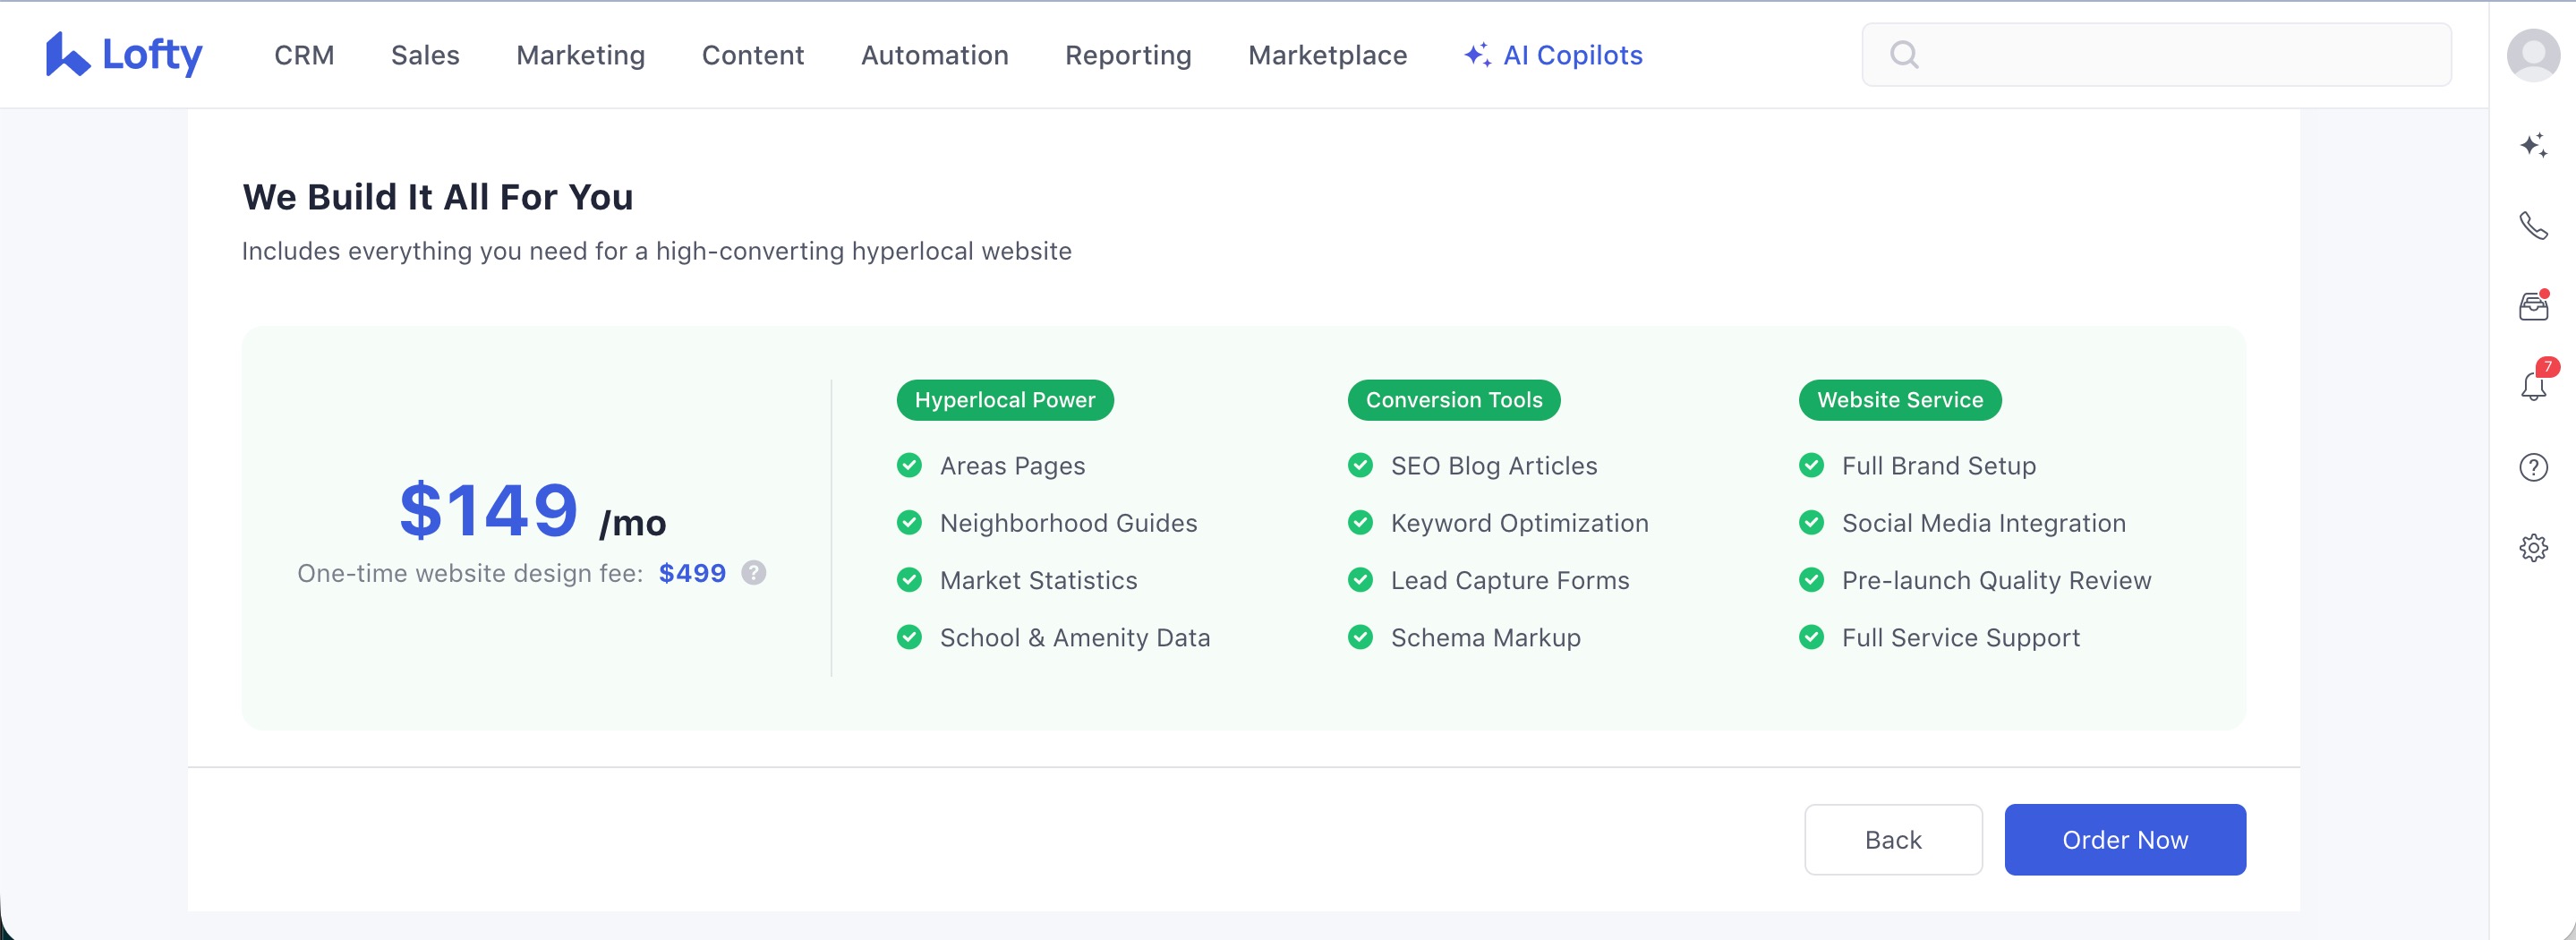Click the design fee info tooltip icon
The width and height of the screenshot is (2576, 940).
pos(753,573)
